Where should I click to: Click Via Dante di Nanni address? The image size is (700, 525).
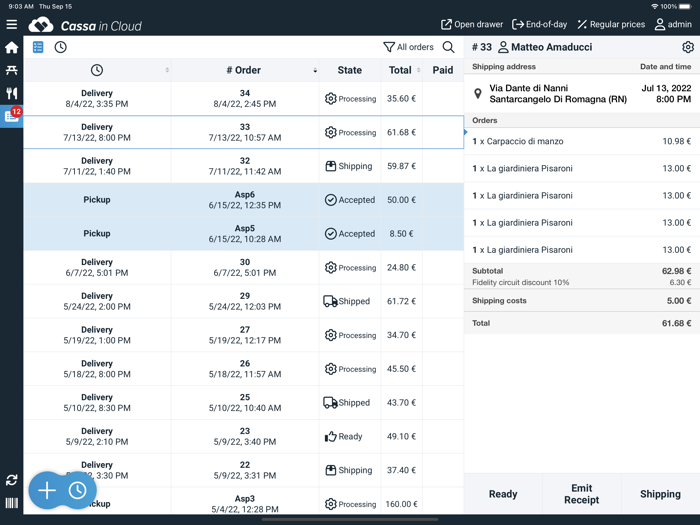[x=529, y=88]
